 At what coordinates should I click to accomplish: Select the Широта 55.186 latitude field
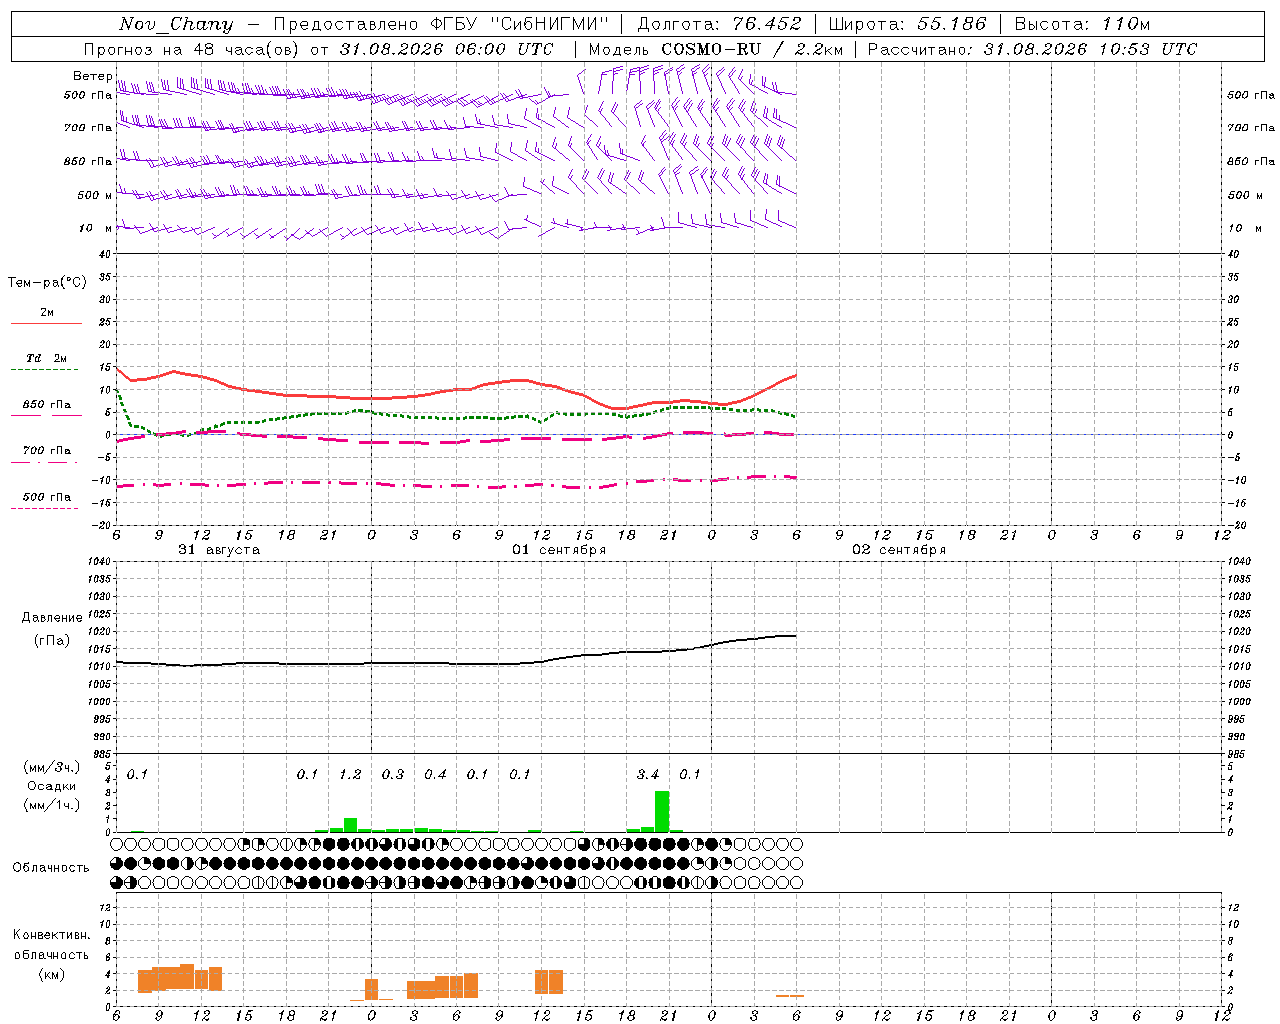click(x=907, y=24)
